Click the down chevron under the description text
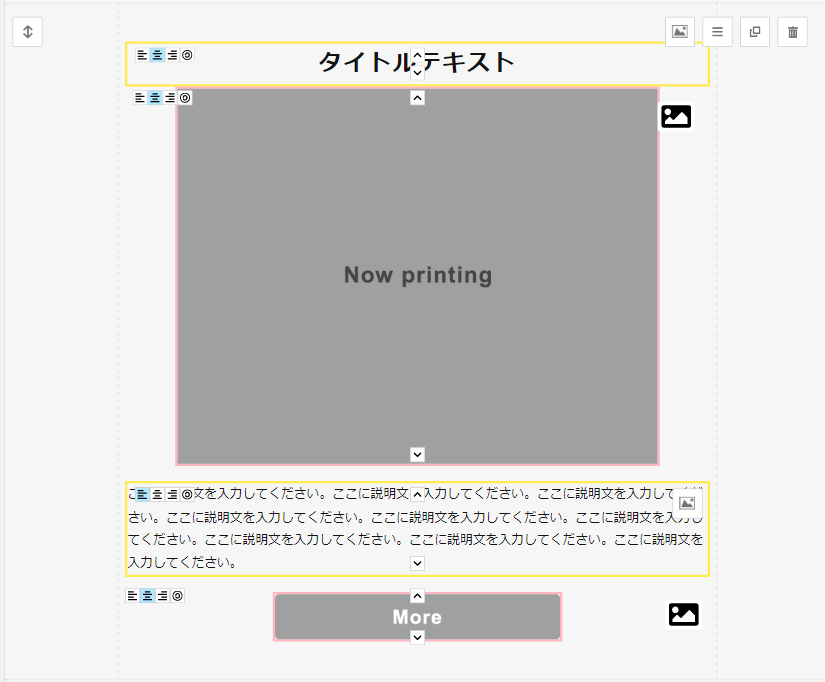The image size is (825, 682). pyautogui.click(x=418, y=564)
